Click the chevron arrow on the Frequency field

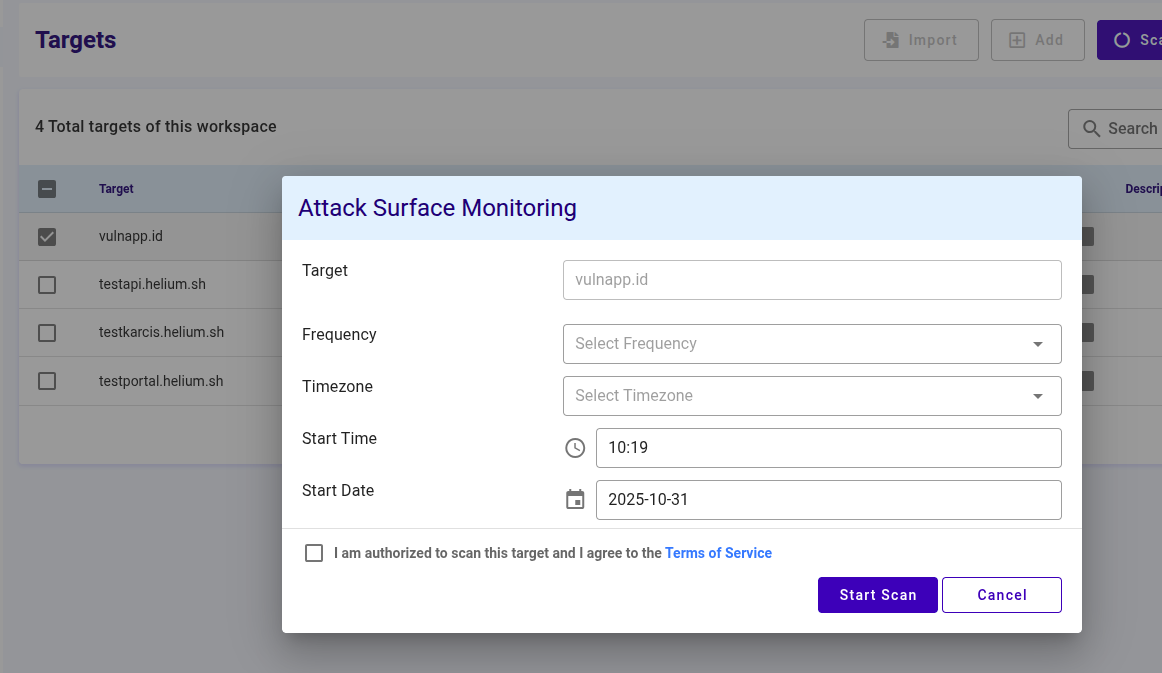tap(1038, 344)
